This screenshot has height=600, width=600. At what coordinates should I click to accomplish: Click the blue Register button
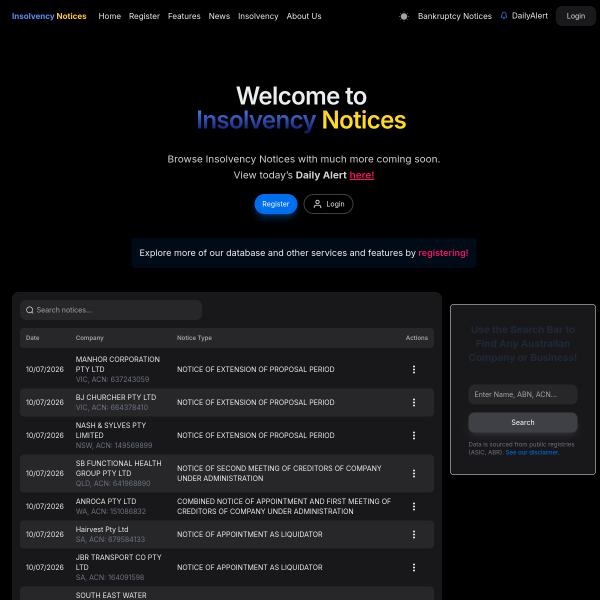pyautogui.click(x=276, y=204)
